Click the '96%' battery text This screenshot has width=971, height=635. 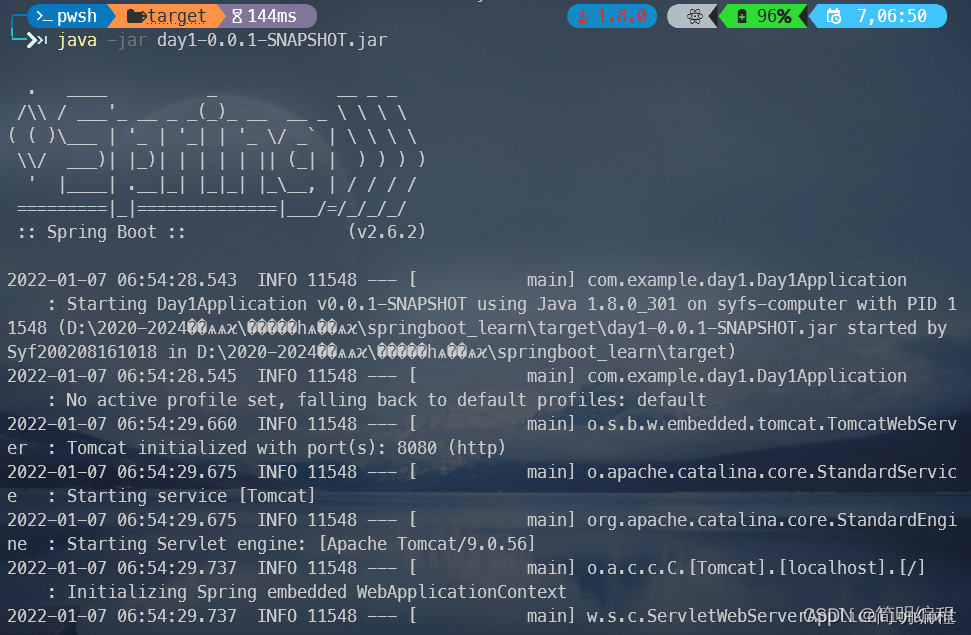click(x=774, y=16)
